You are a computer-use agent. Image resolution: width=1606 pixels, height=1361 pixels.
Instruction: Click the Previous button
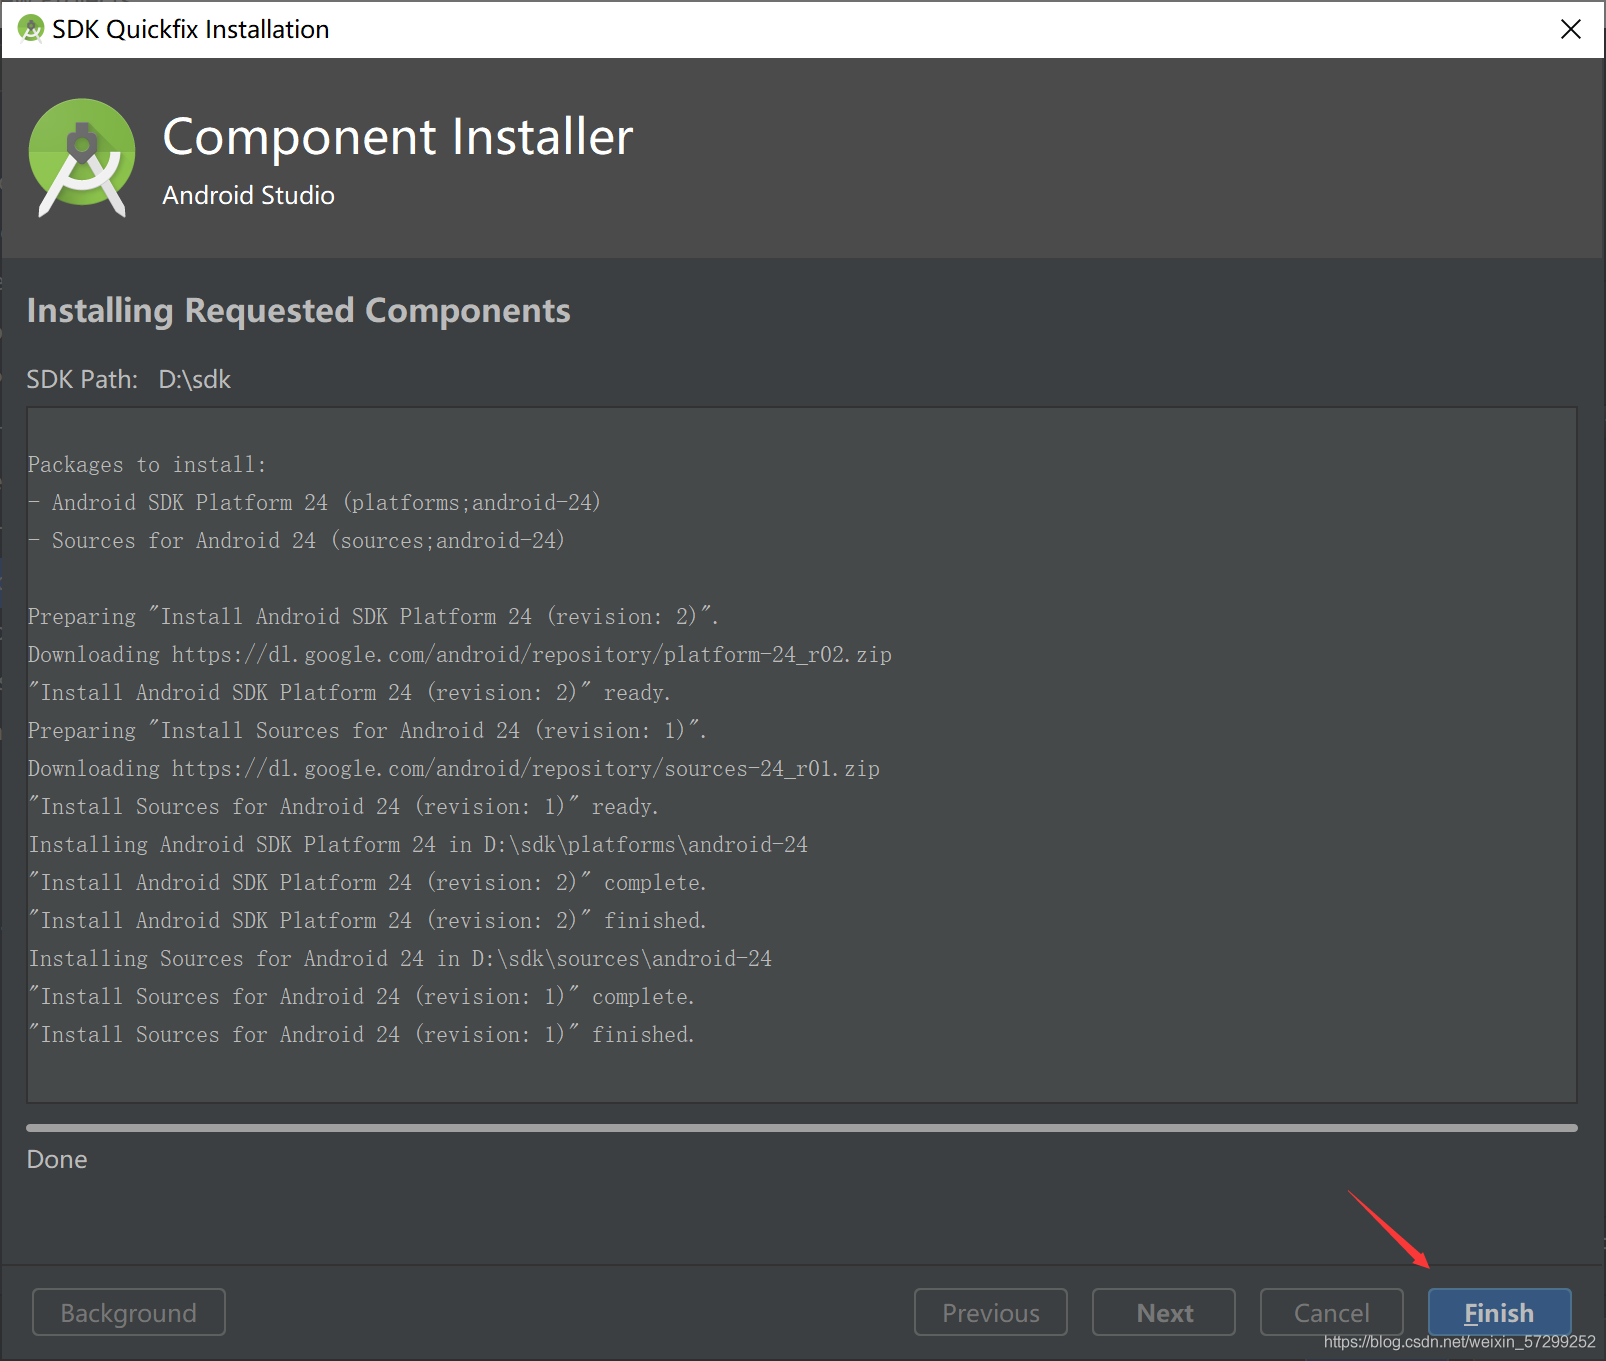pyautogui.click(x=991, y=1312)
